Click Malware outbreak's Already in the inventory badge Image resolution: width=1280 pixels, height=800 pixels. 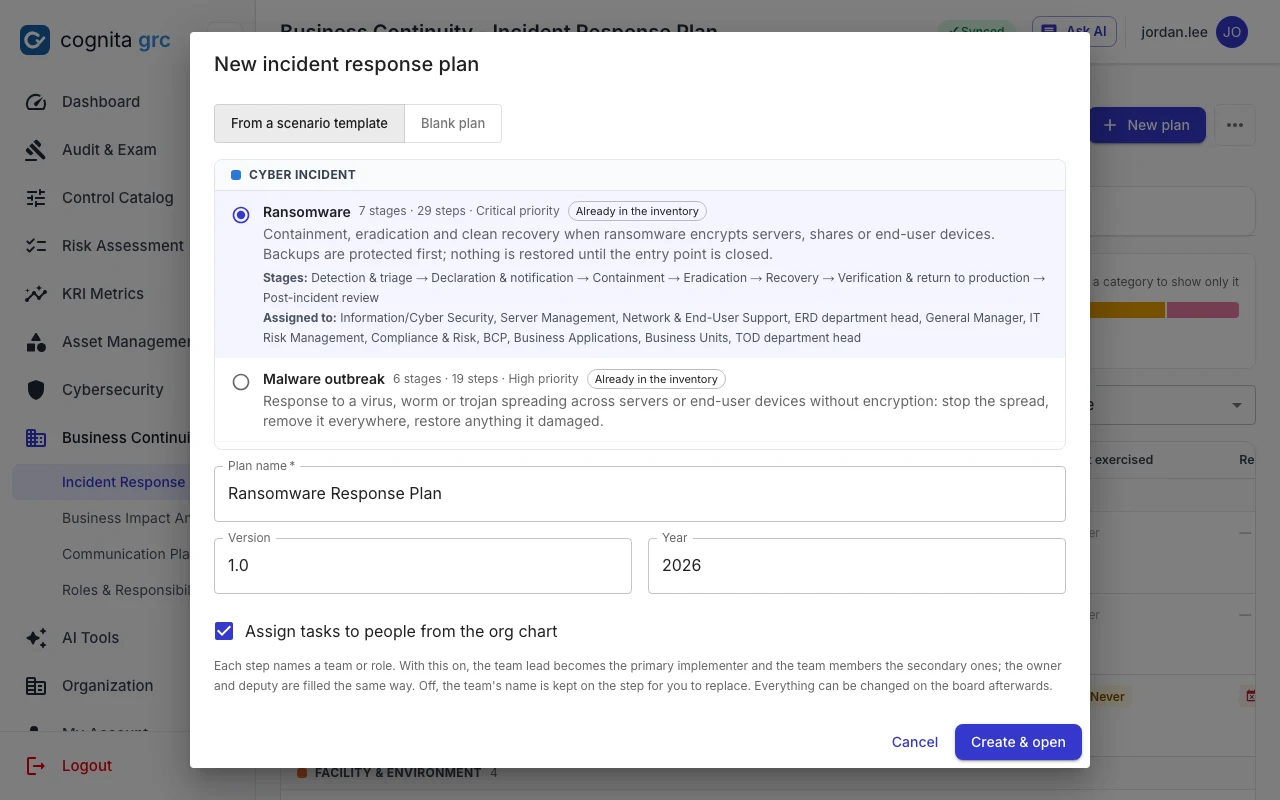(x=656, y=379)
